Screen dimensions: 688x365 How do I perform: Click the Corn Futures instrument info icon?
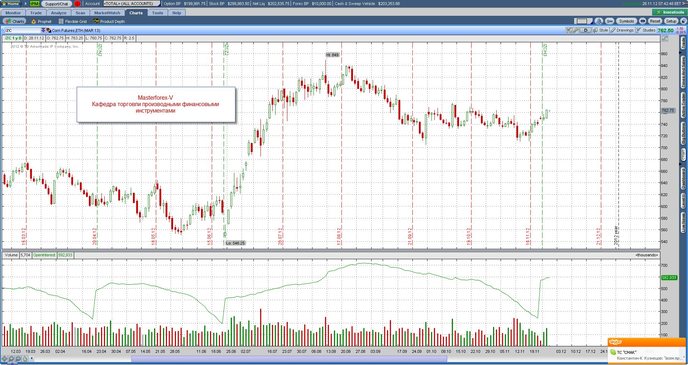point(49,31)
